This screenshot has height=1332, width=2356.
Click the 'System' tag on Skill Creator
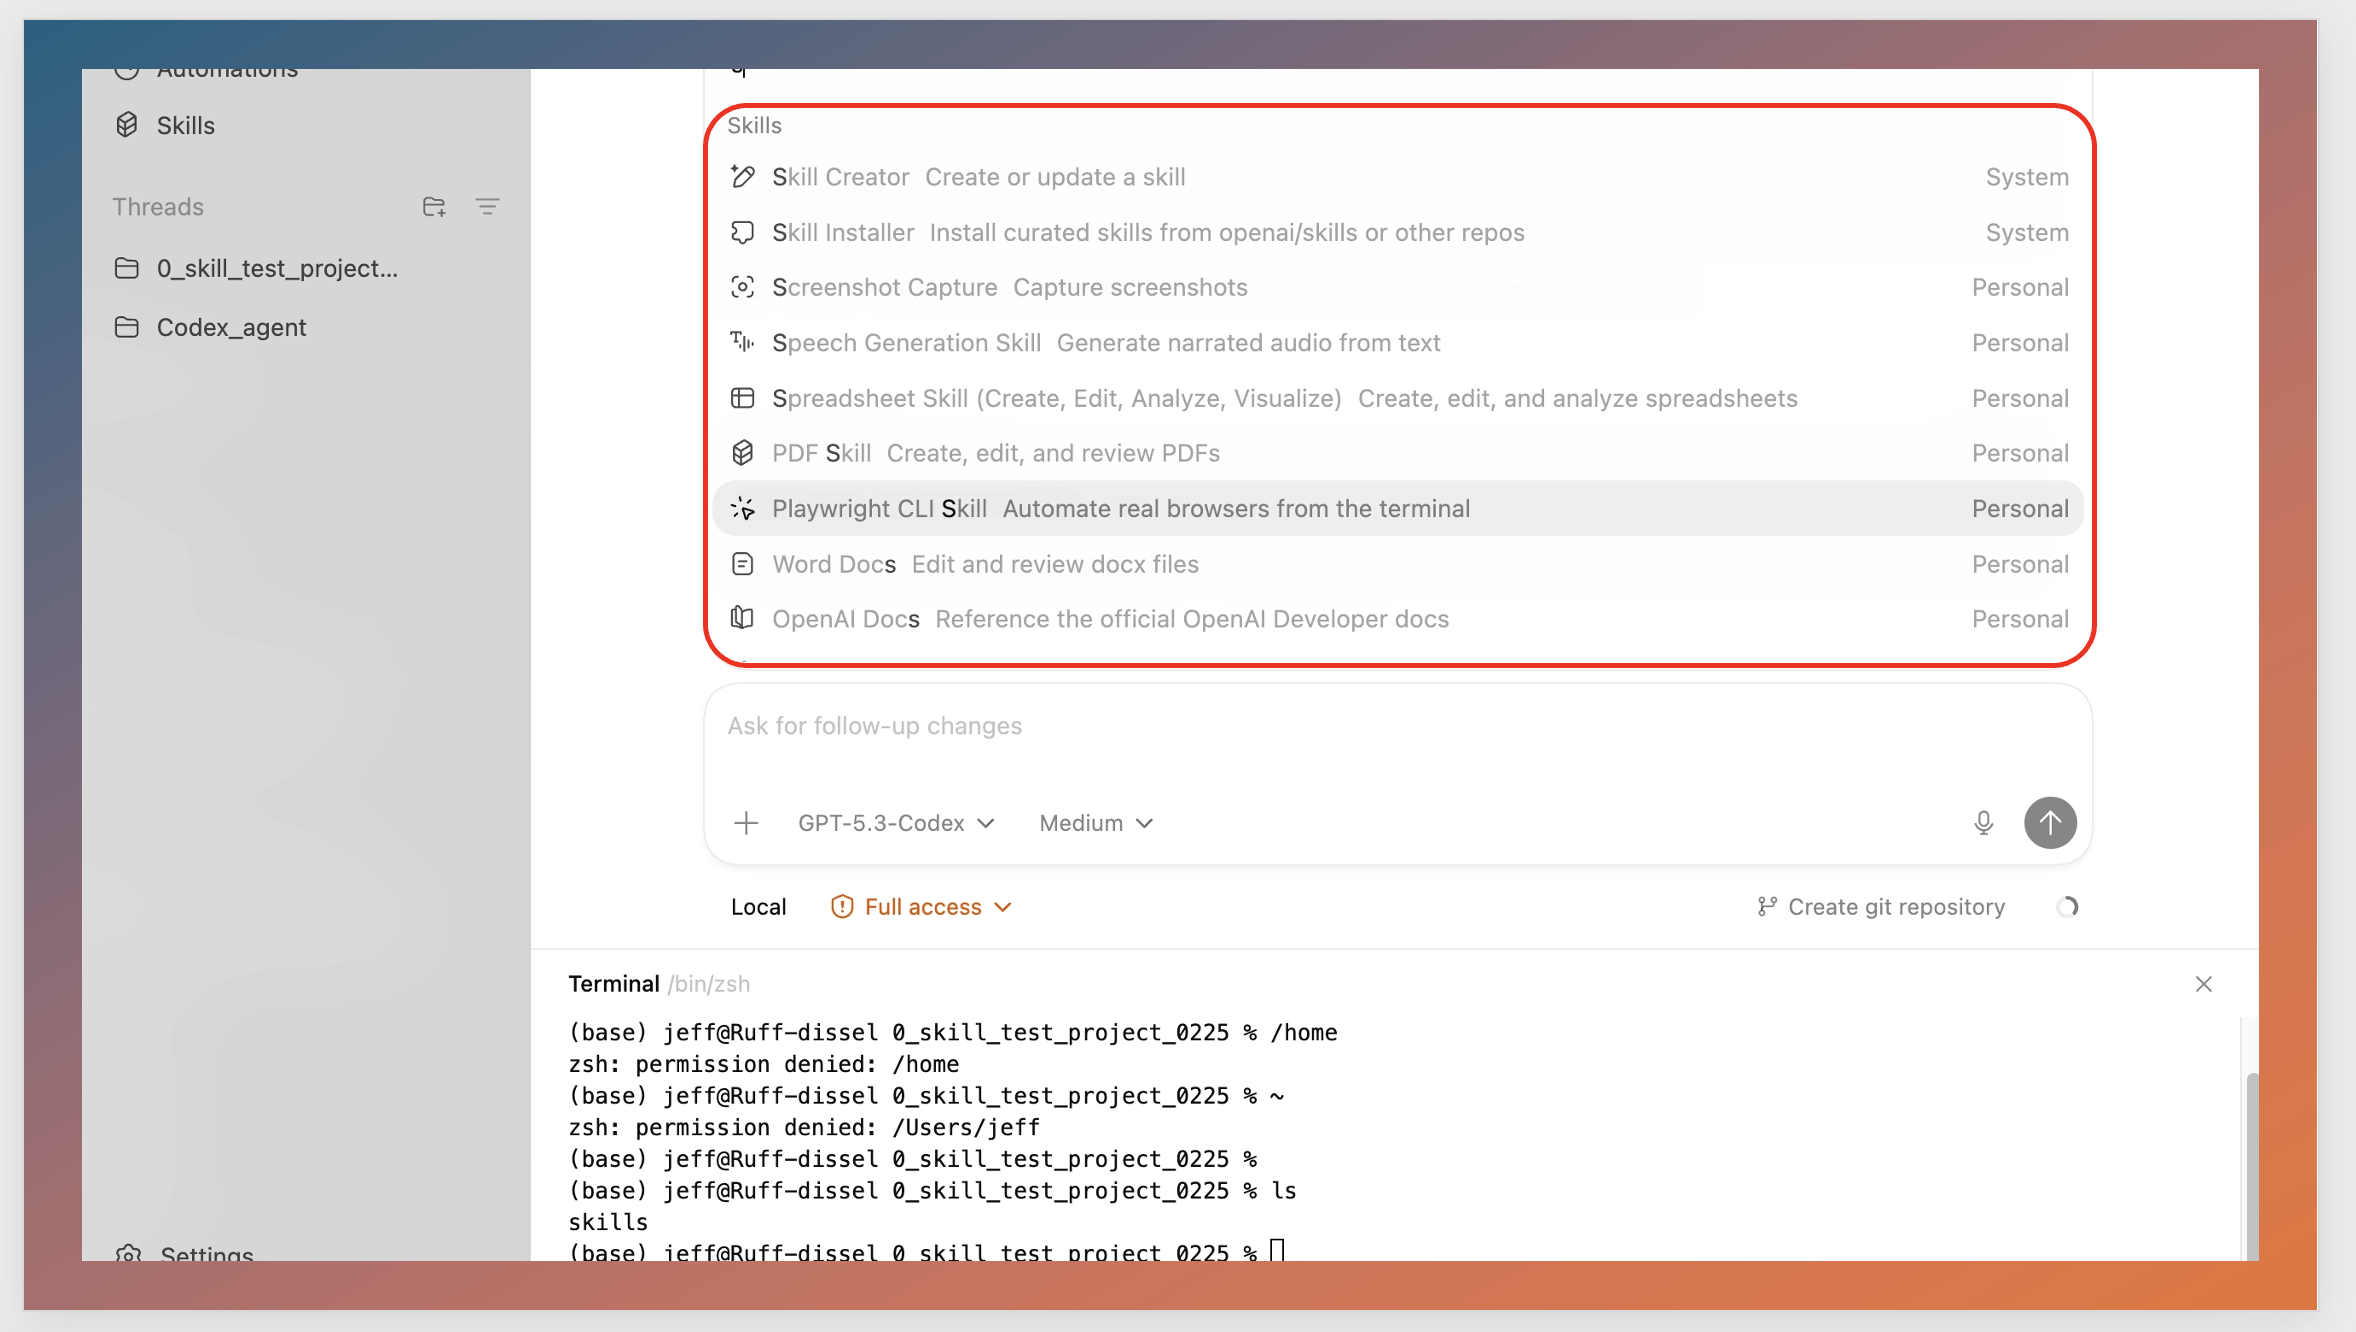[x=2027, y=177]
